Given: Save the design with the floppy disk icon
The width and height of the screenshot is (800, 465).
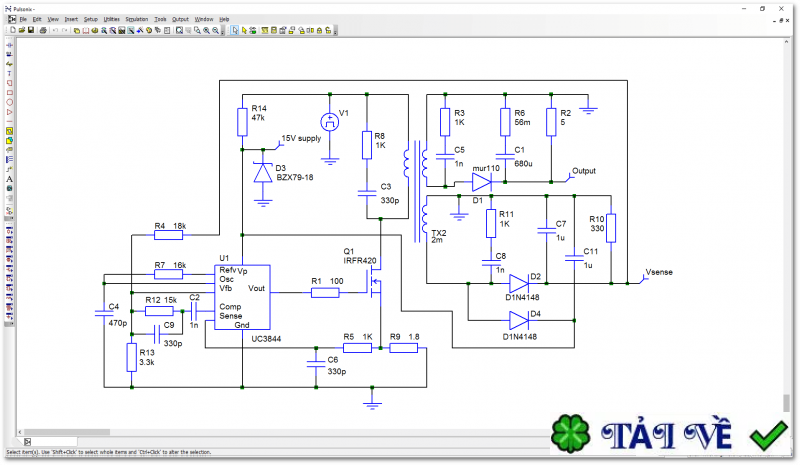Looking at the screenshot, I should 31,30.
